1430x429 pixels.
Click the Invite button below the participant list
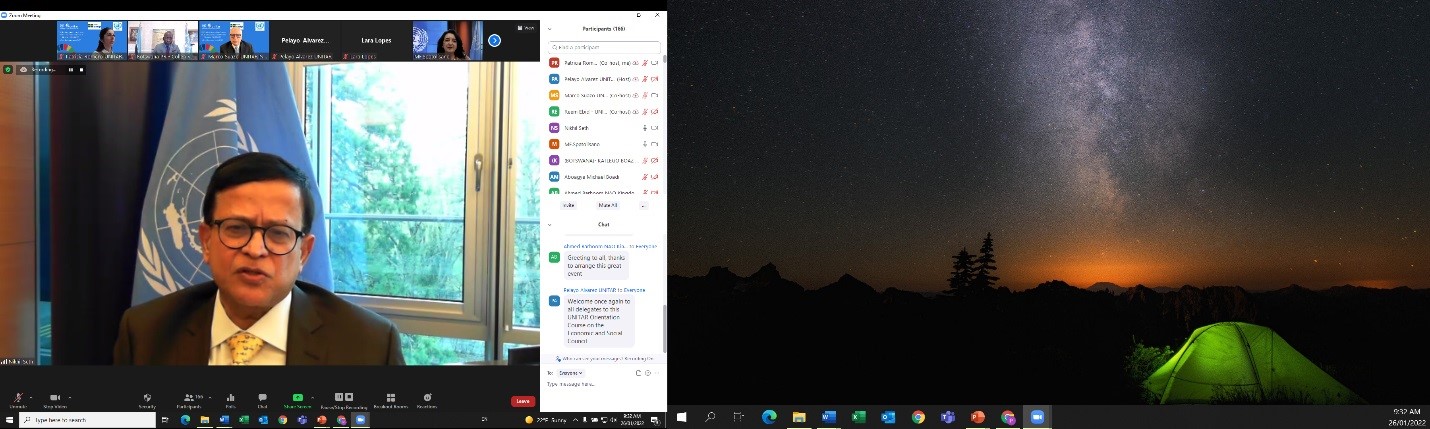click(569, 205)
